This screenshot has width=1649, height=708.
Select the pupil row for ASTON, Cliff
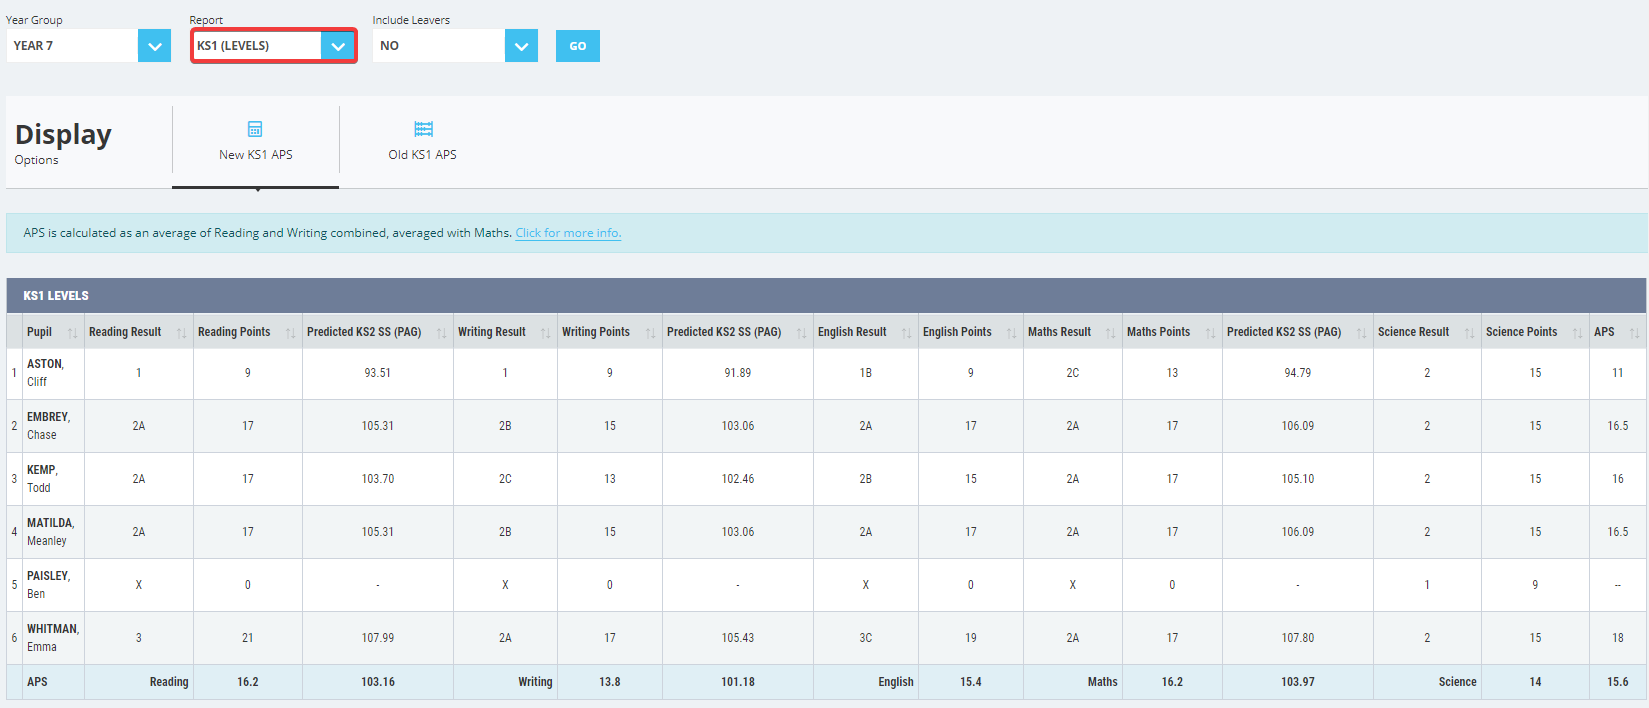pos(826,373)
